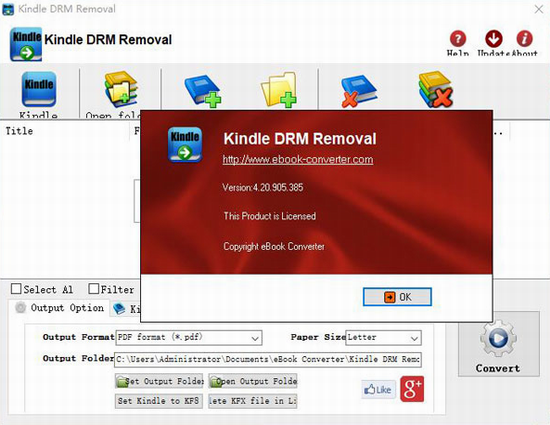Add a book with blue book plus icon

[x=203, y=90]
